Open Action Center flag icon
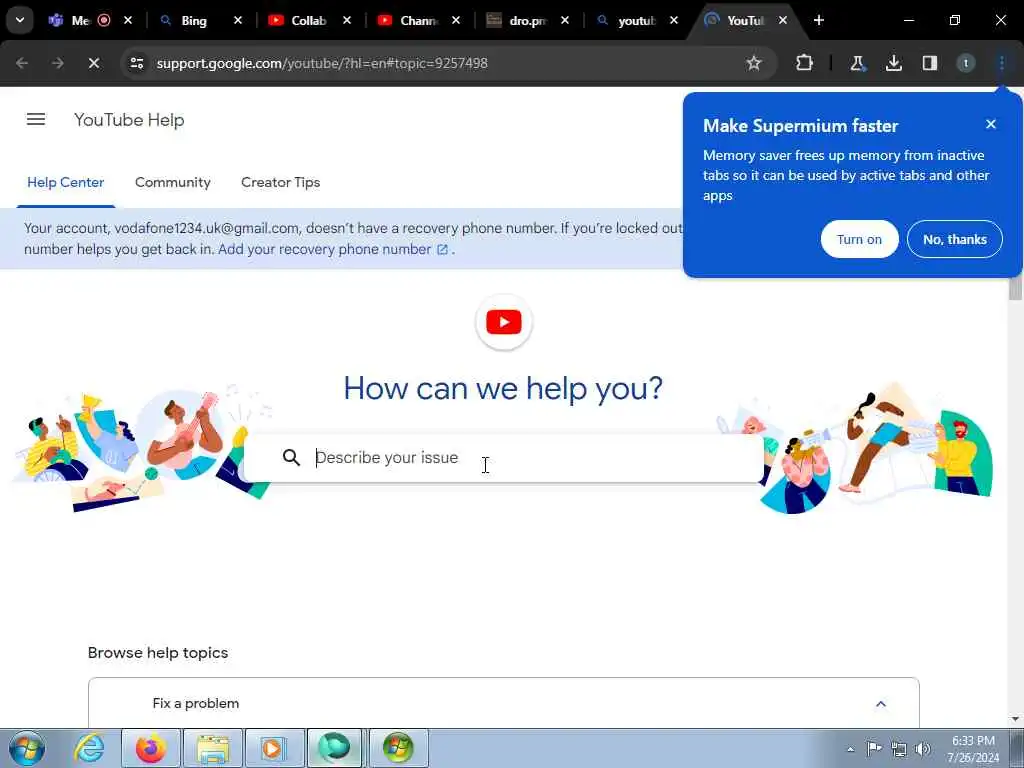Viewport: 1024px width, 768px height. [x=874, y=748]
